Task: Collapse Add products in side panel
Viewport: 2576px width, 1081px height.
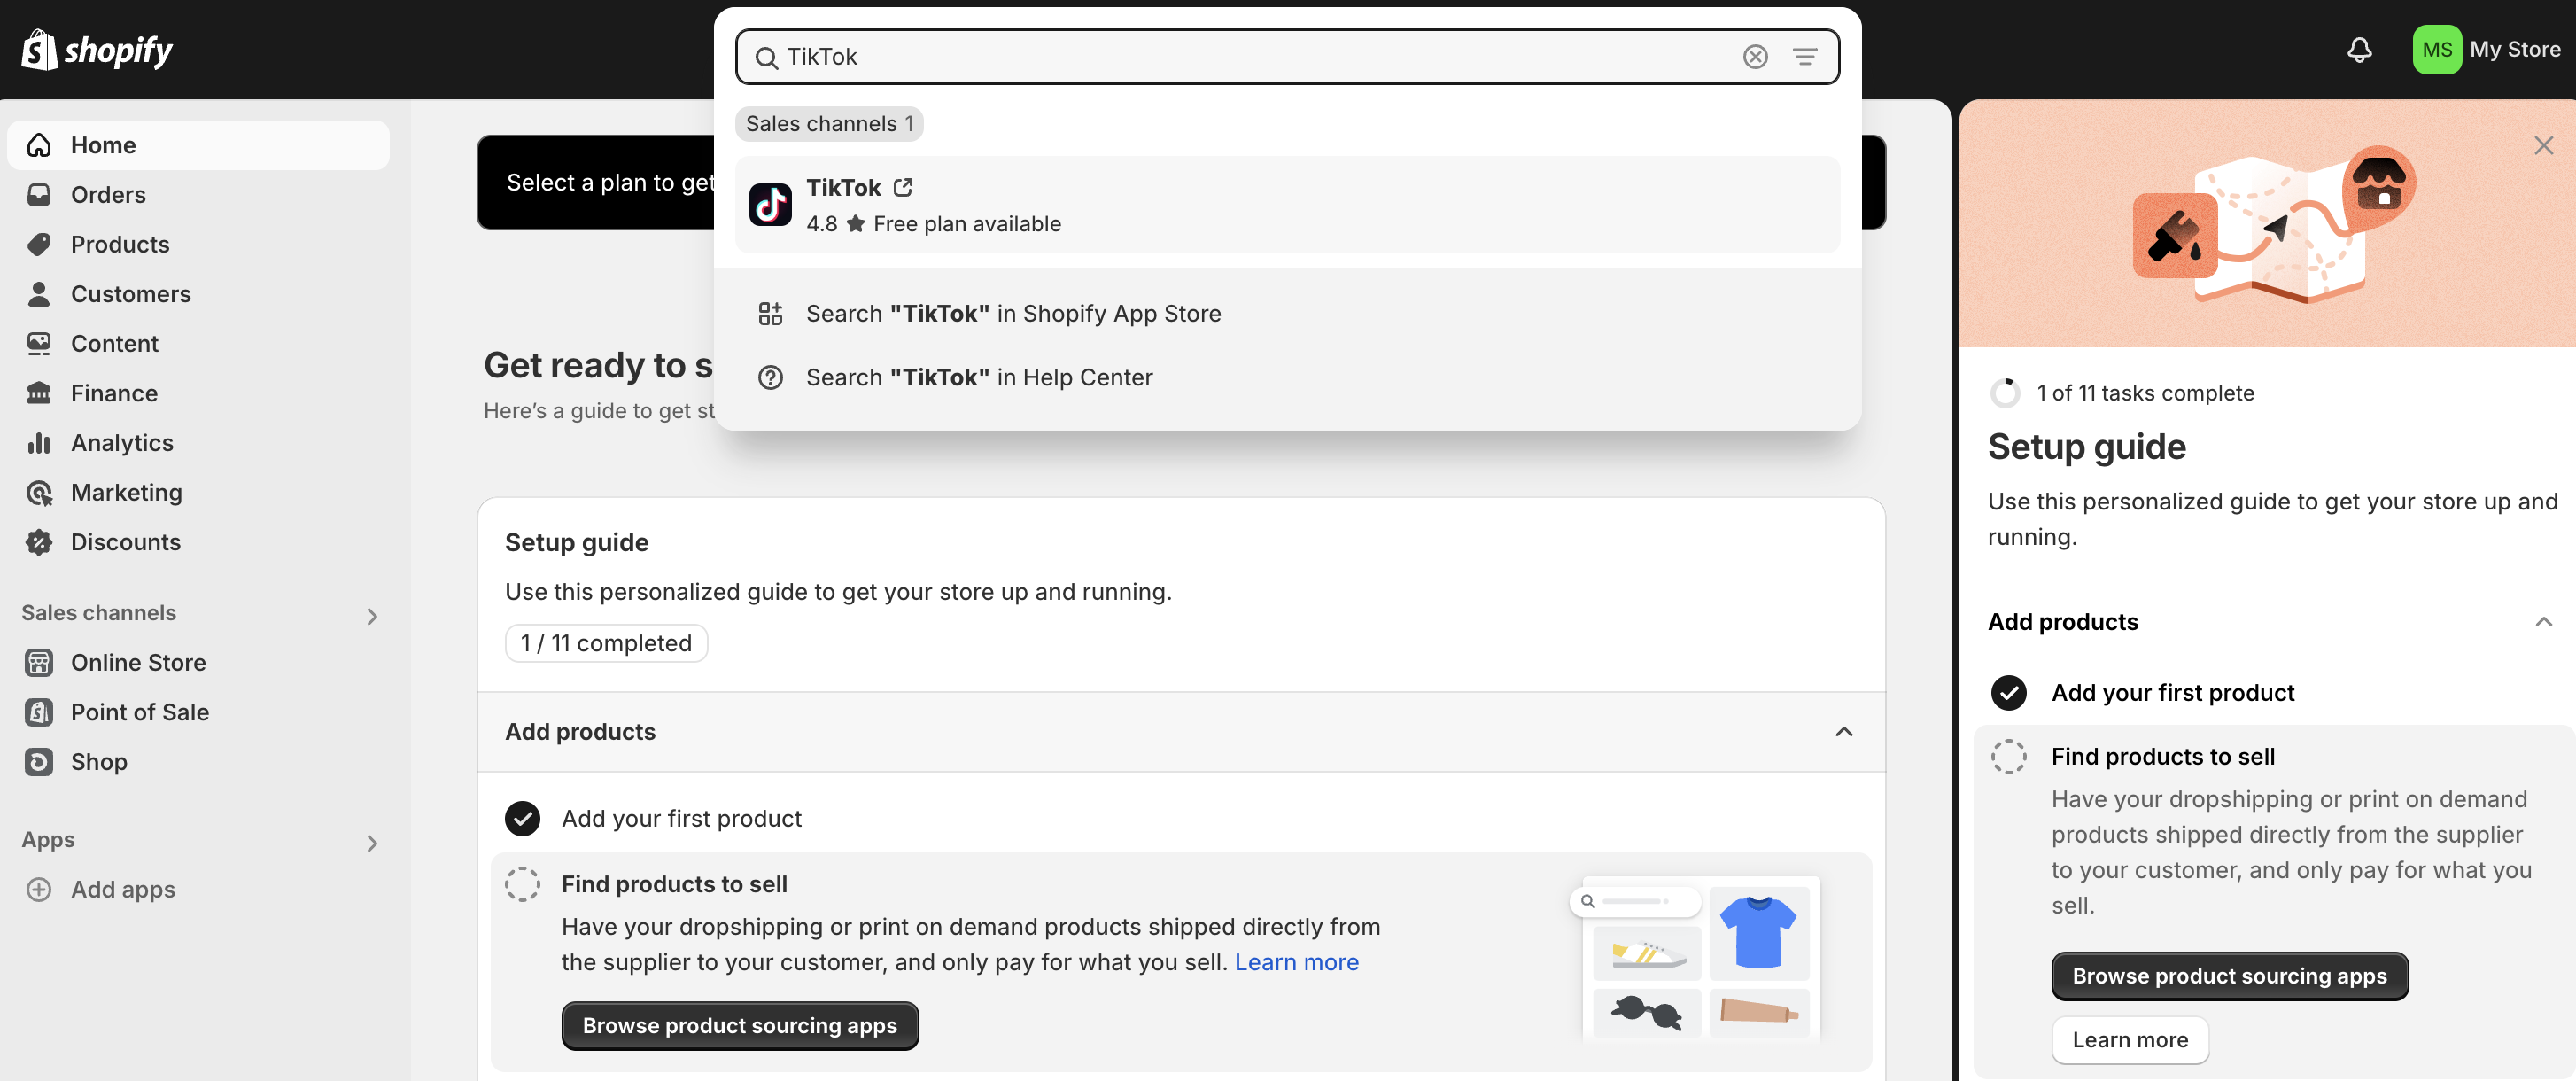Action: pyautogui.click(x=2543, y=621)
